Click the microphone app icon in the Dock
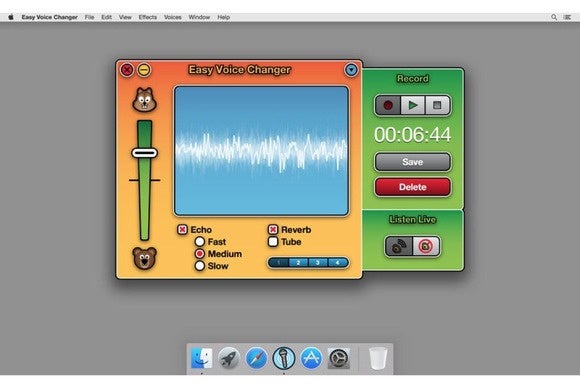 (x=284, y=358)
